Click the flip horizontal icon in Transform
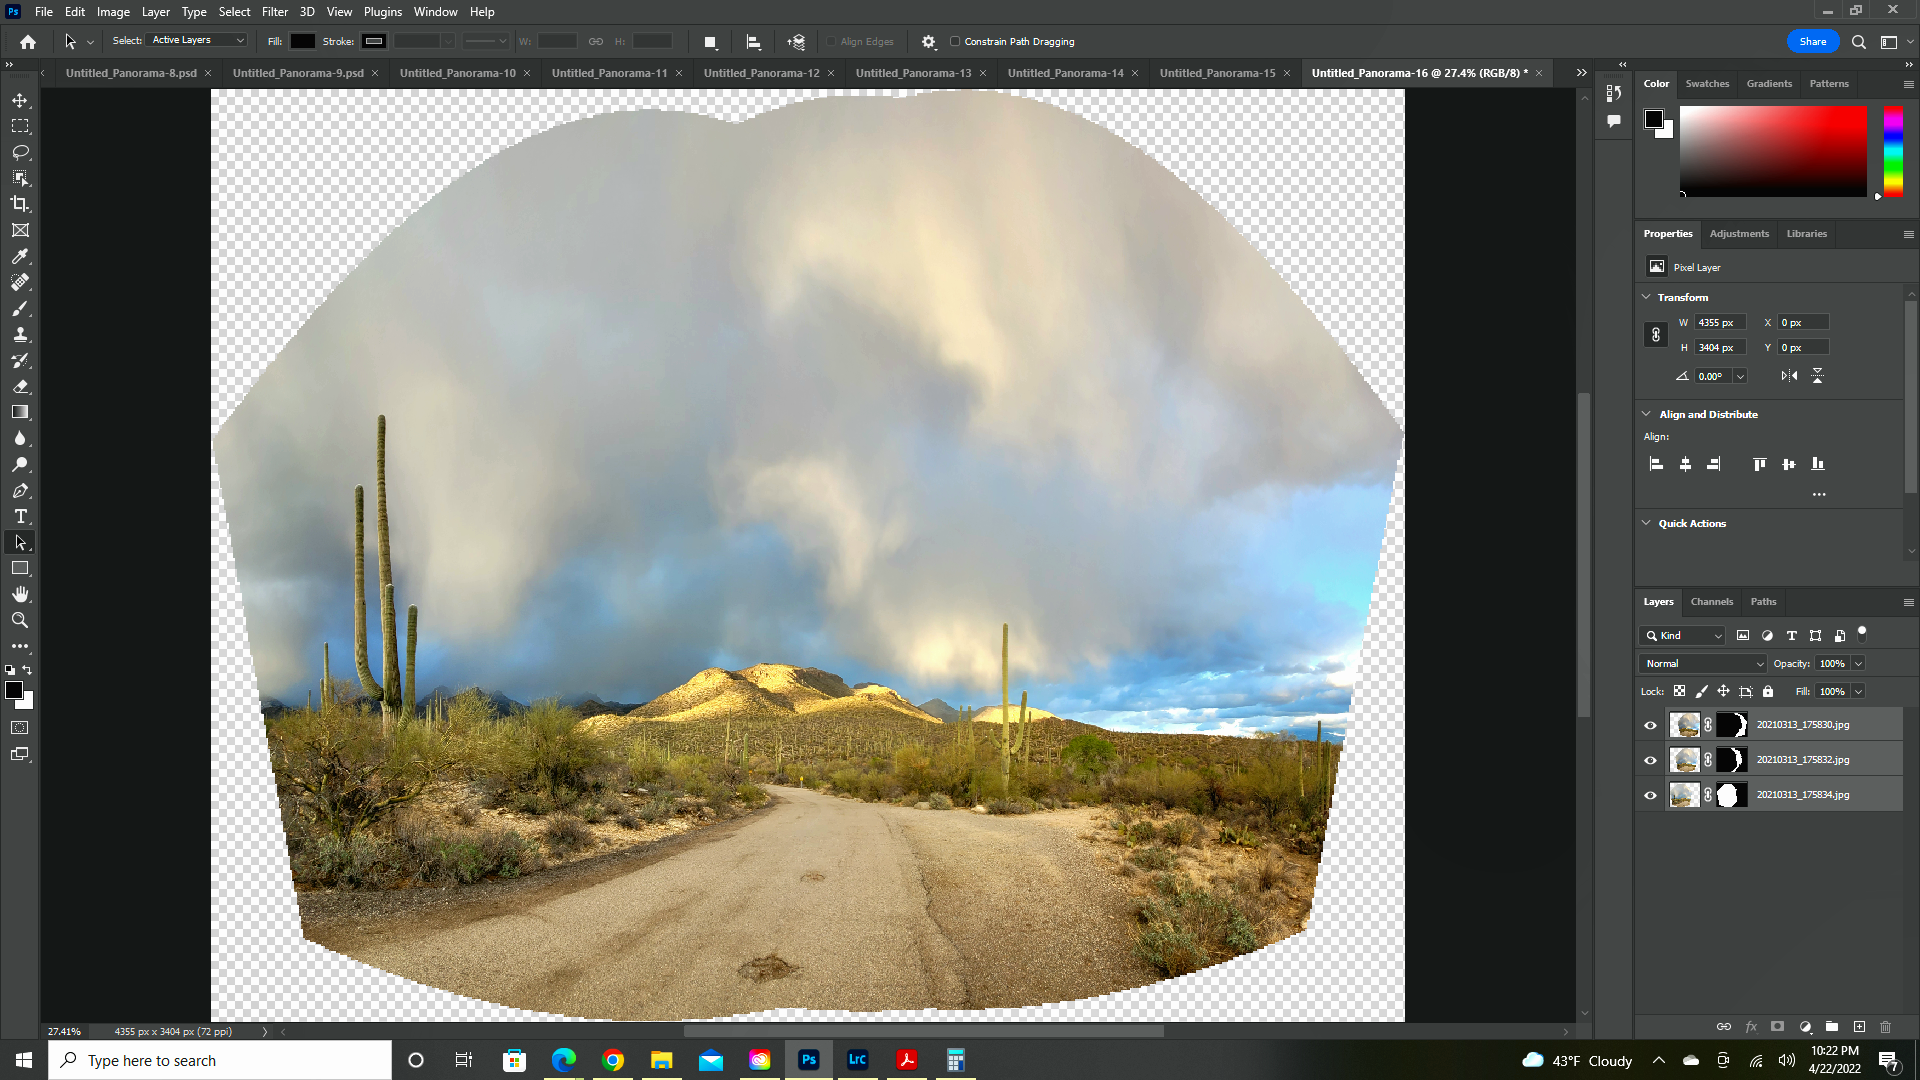Viewport: 1920px width, 1080px height. click(x=1789, y=376)
